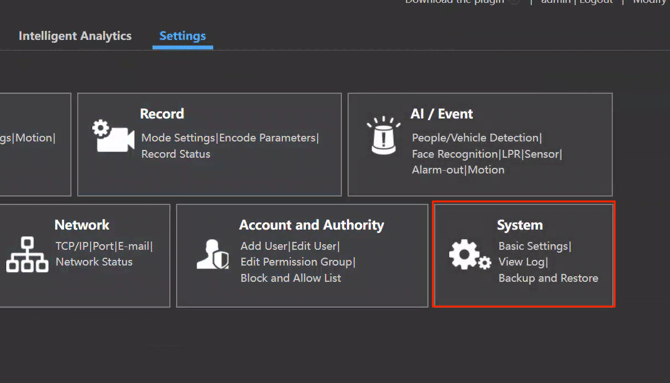Open View Log under System
670x383 pixels.
(521, 262)
